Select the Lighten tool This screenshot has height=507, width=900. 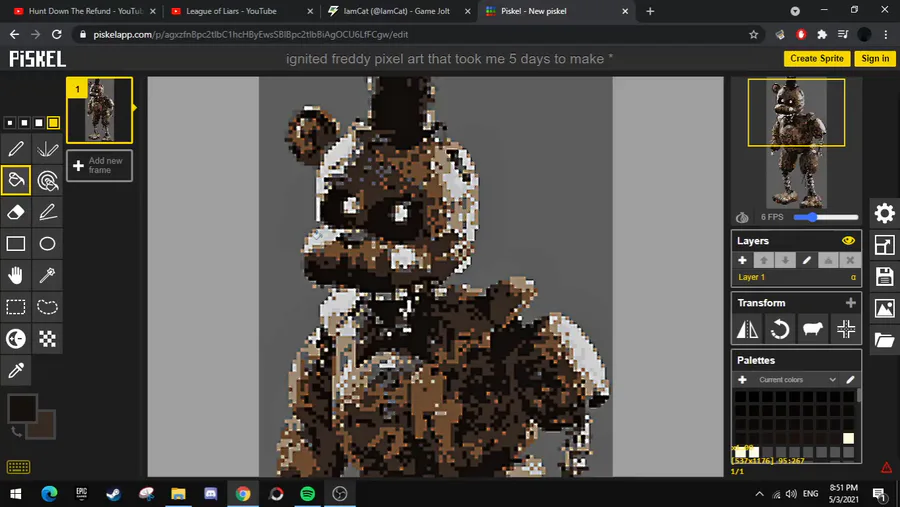15,338
